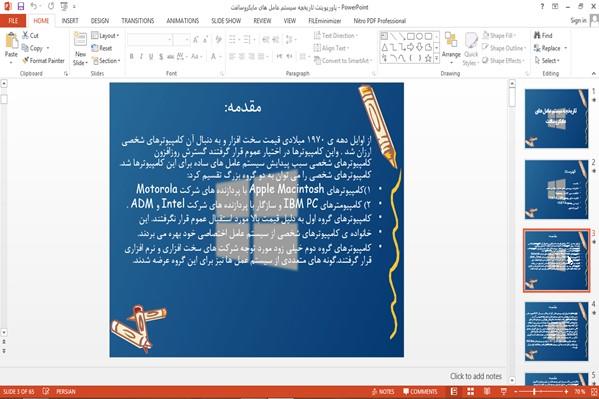Save the presentation from the quick access toolbar

pyautogui.click(x=21, y=6)
